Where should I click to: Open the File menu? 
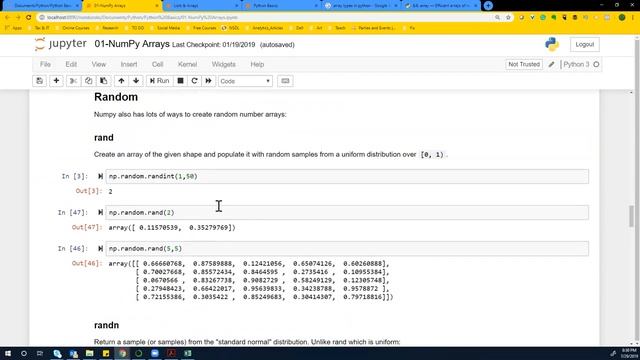coord(45,64)
